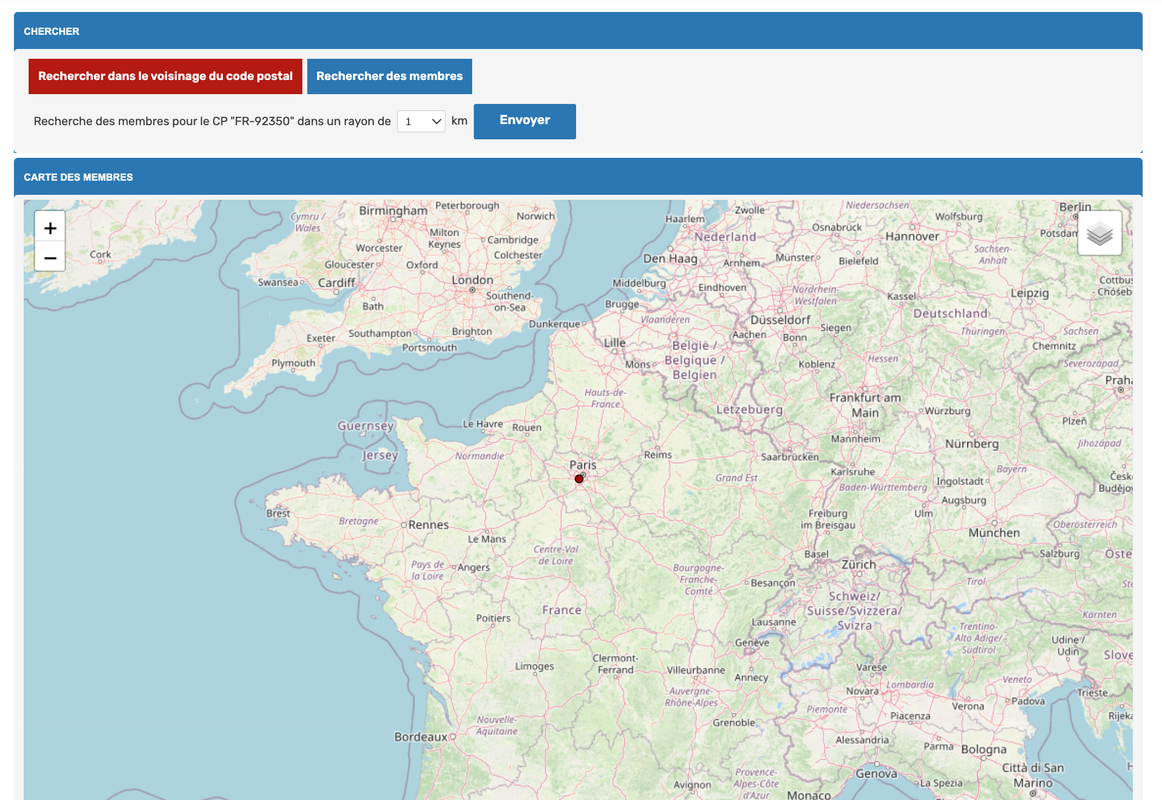The height and width of the screenshot is (800, 1162).
Task: Click the Leipzig label on the map
Action: (1029, 293)
